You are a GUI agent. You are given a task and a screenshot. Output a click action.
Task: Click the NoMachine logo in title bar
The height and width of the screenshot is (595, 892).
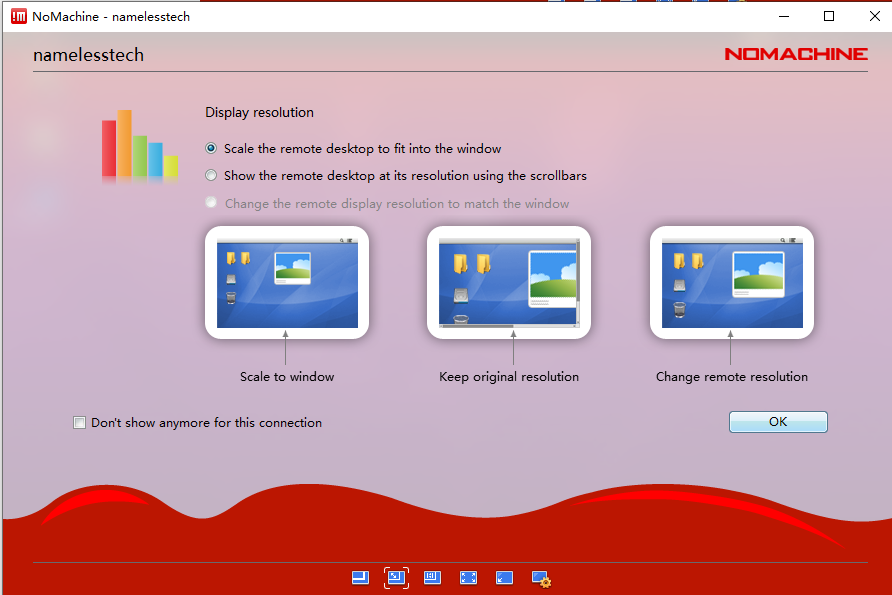coord(19,16)
